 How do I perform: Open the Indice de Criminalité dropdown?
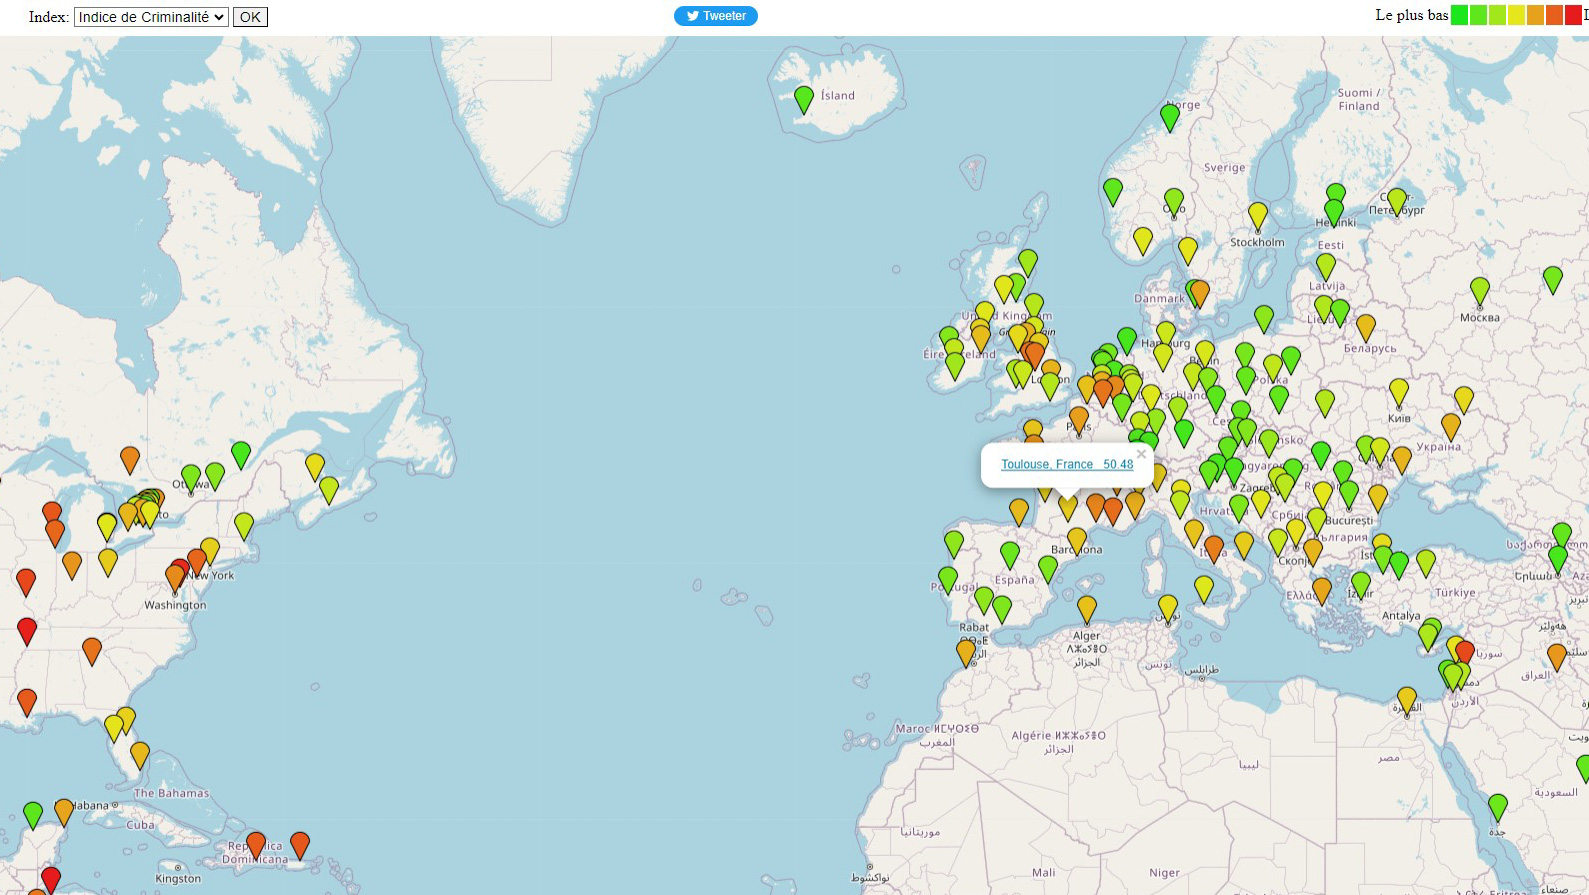[151, 17]
